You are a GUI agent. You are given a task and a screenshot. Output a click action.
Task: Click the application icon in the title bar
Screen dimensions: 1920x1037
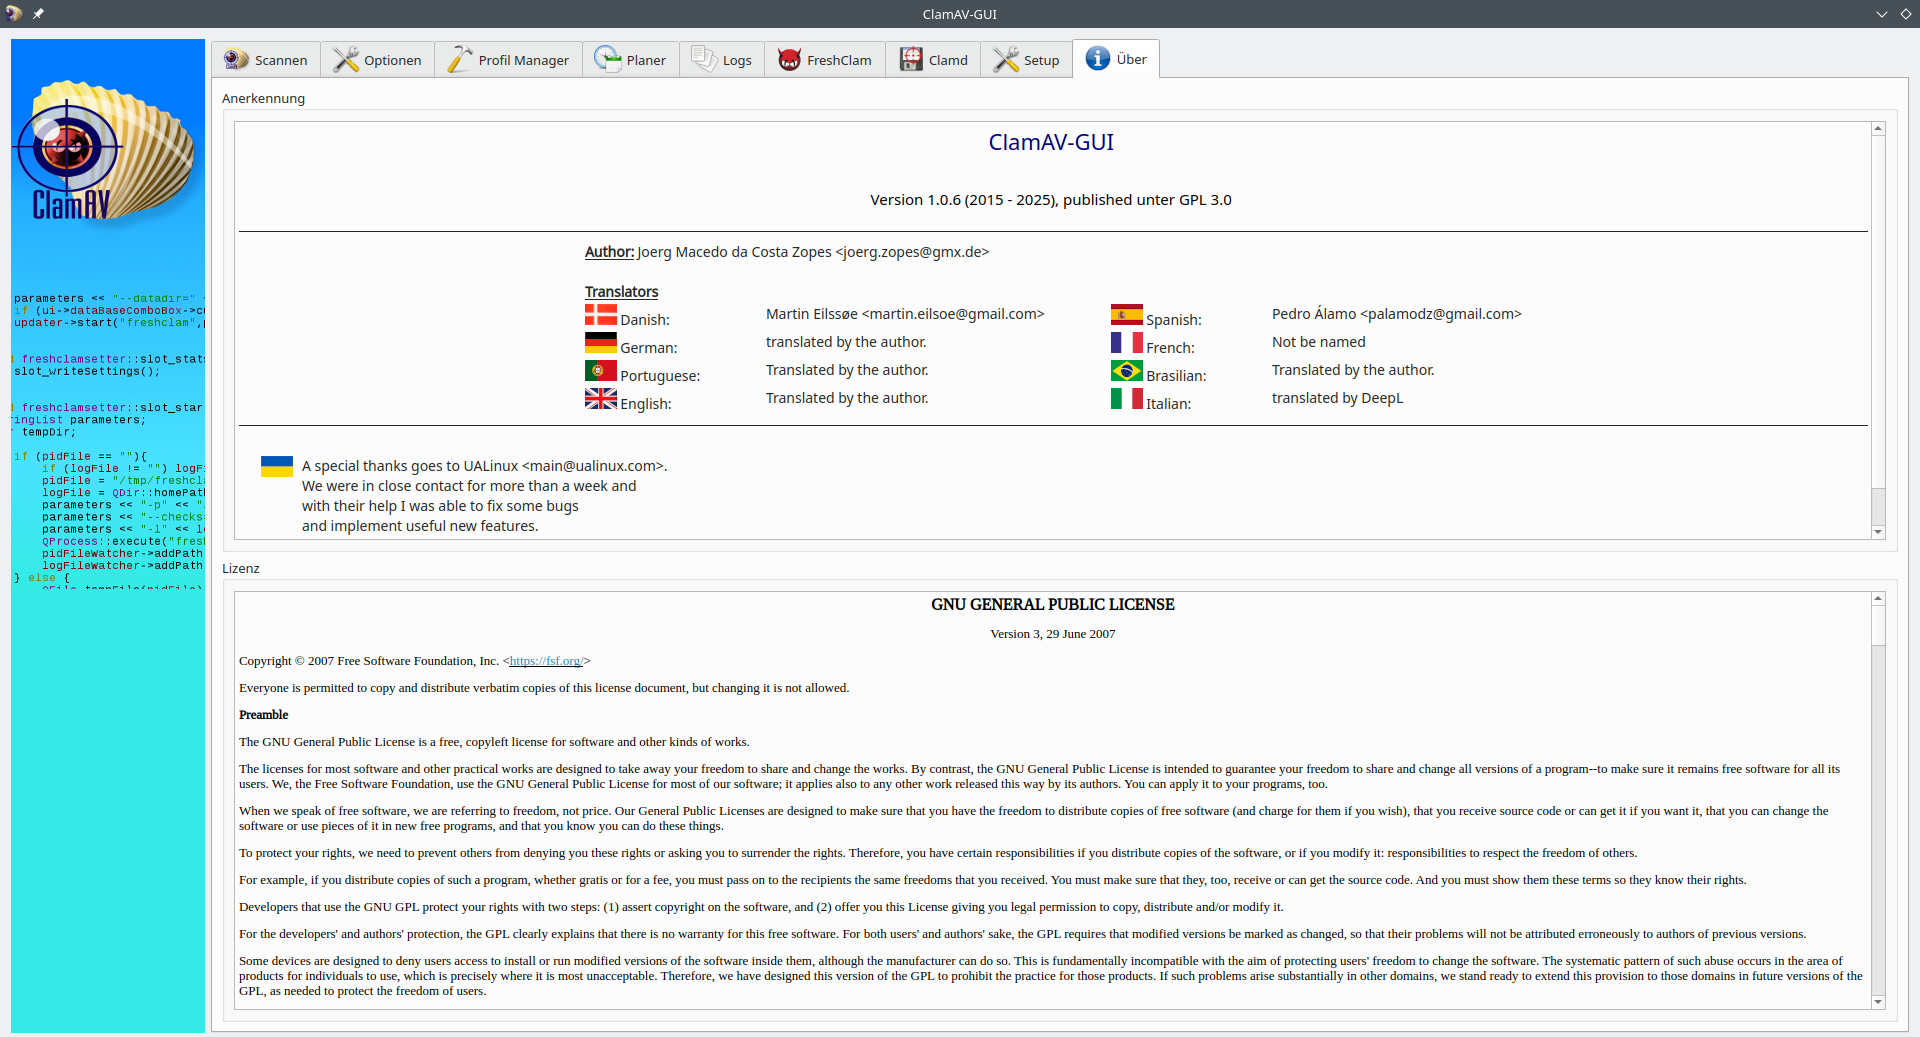(14, 14)
